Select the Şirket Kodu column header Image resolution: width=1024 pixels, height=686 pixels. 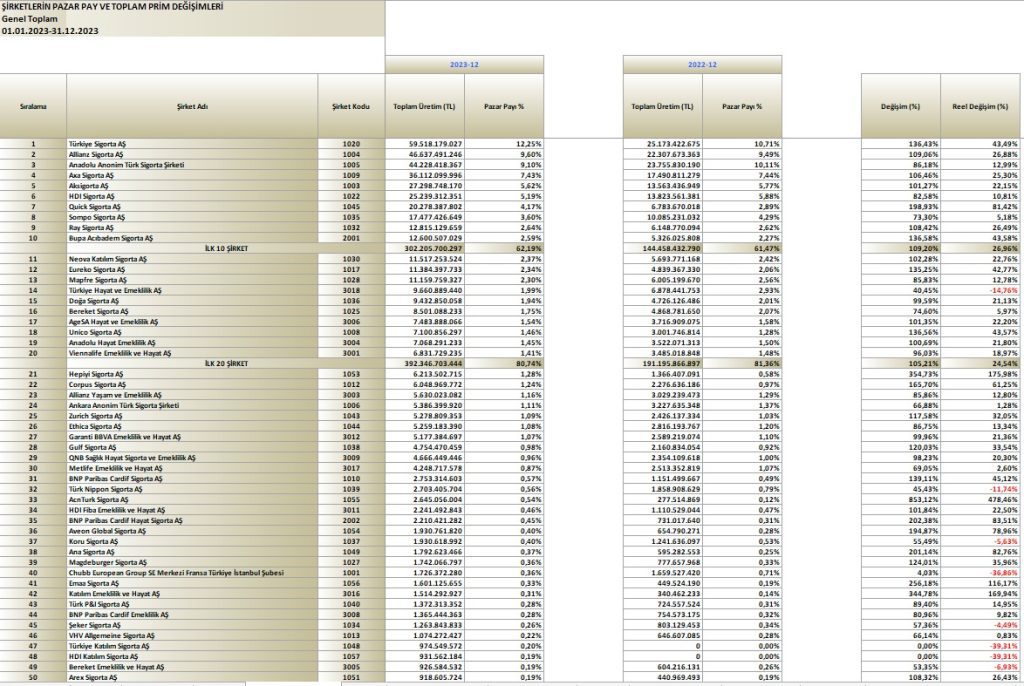point(351,106)
